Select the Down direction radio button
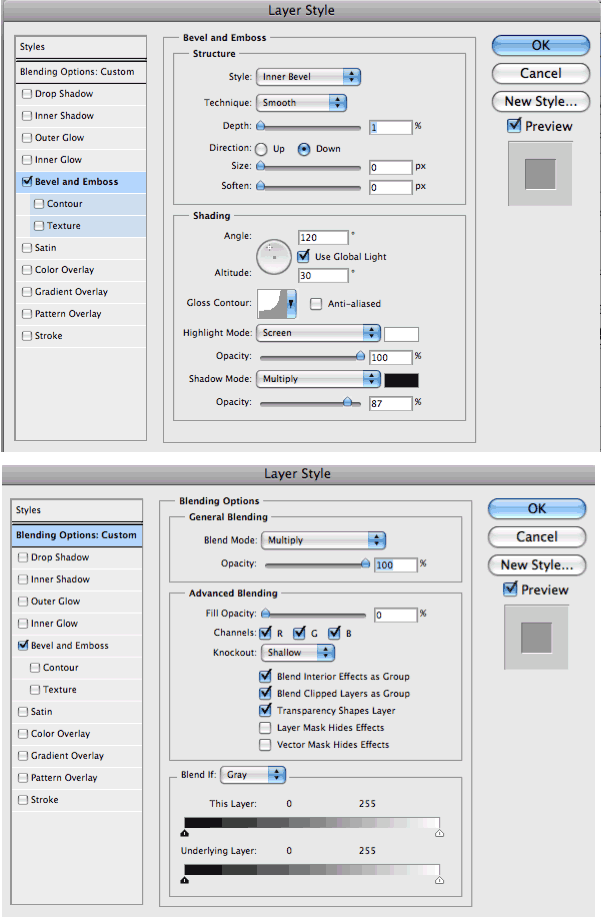The height and width of the screenshot is (917, 601). 304,149
